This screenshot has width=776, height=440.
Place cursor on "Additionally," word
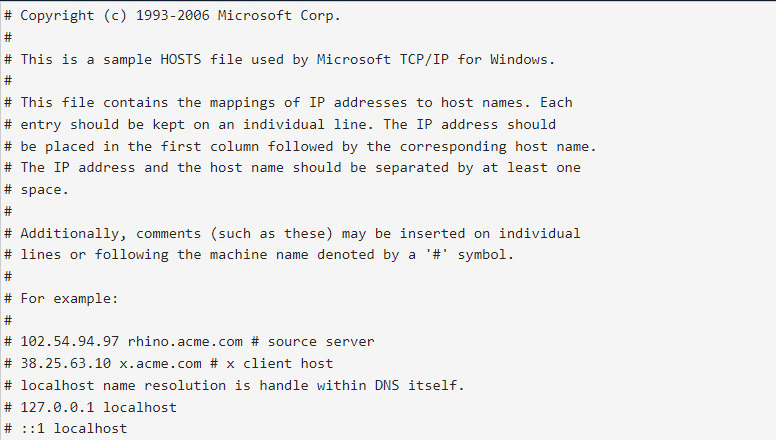(69, 234)
